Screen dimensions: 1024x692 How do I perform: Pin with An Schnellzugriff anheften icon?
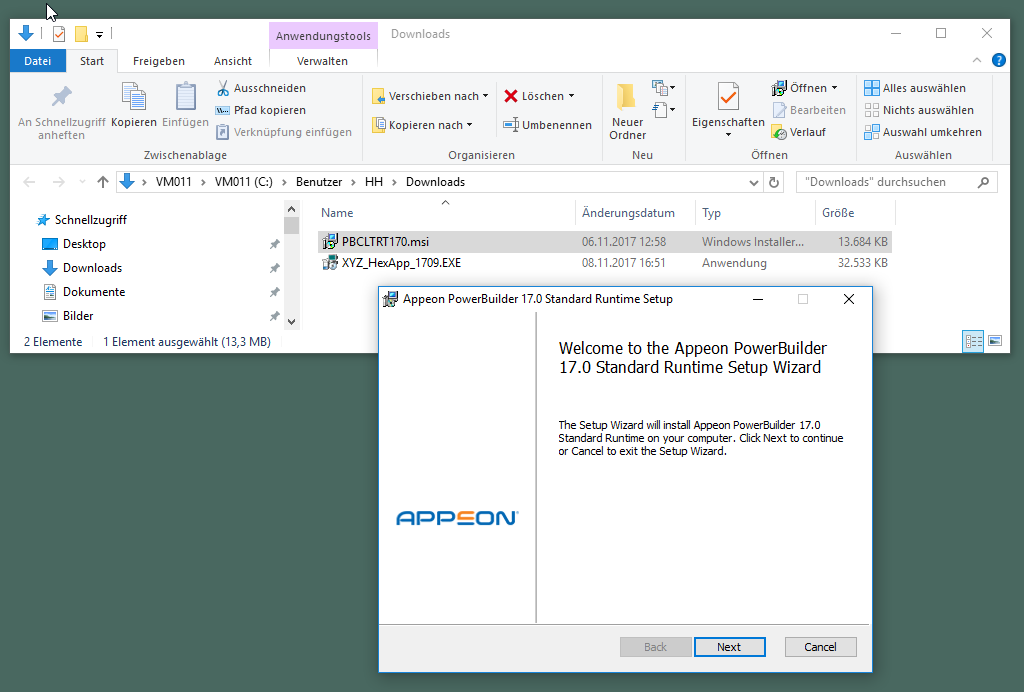pyautogui.click(x=61, y=97)
